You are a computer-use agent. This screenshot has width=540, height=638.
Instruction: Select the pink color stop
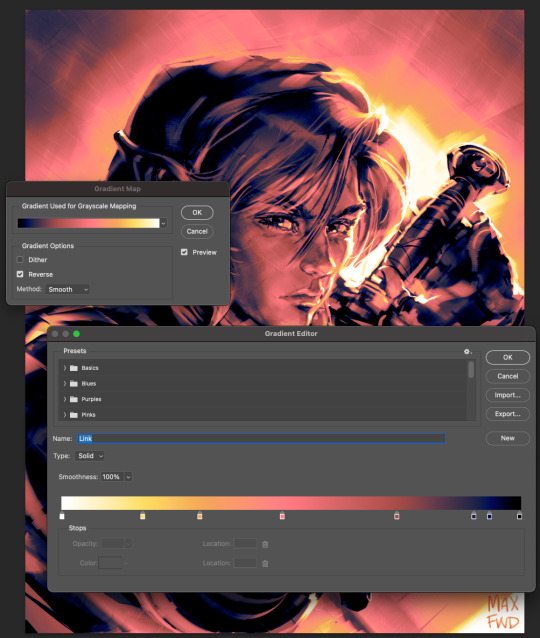pyautogui.click(x=282, y=516)
